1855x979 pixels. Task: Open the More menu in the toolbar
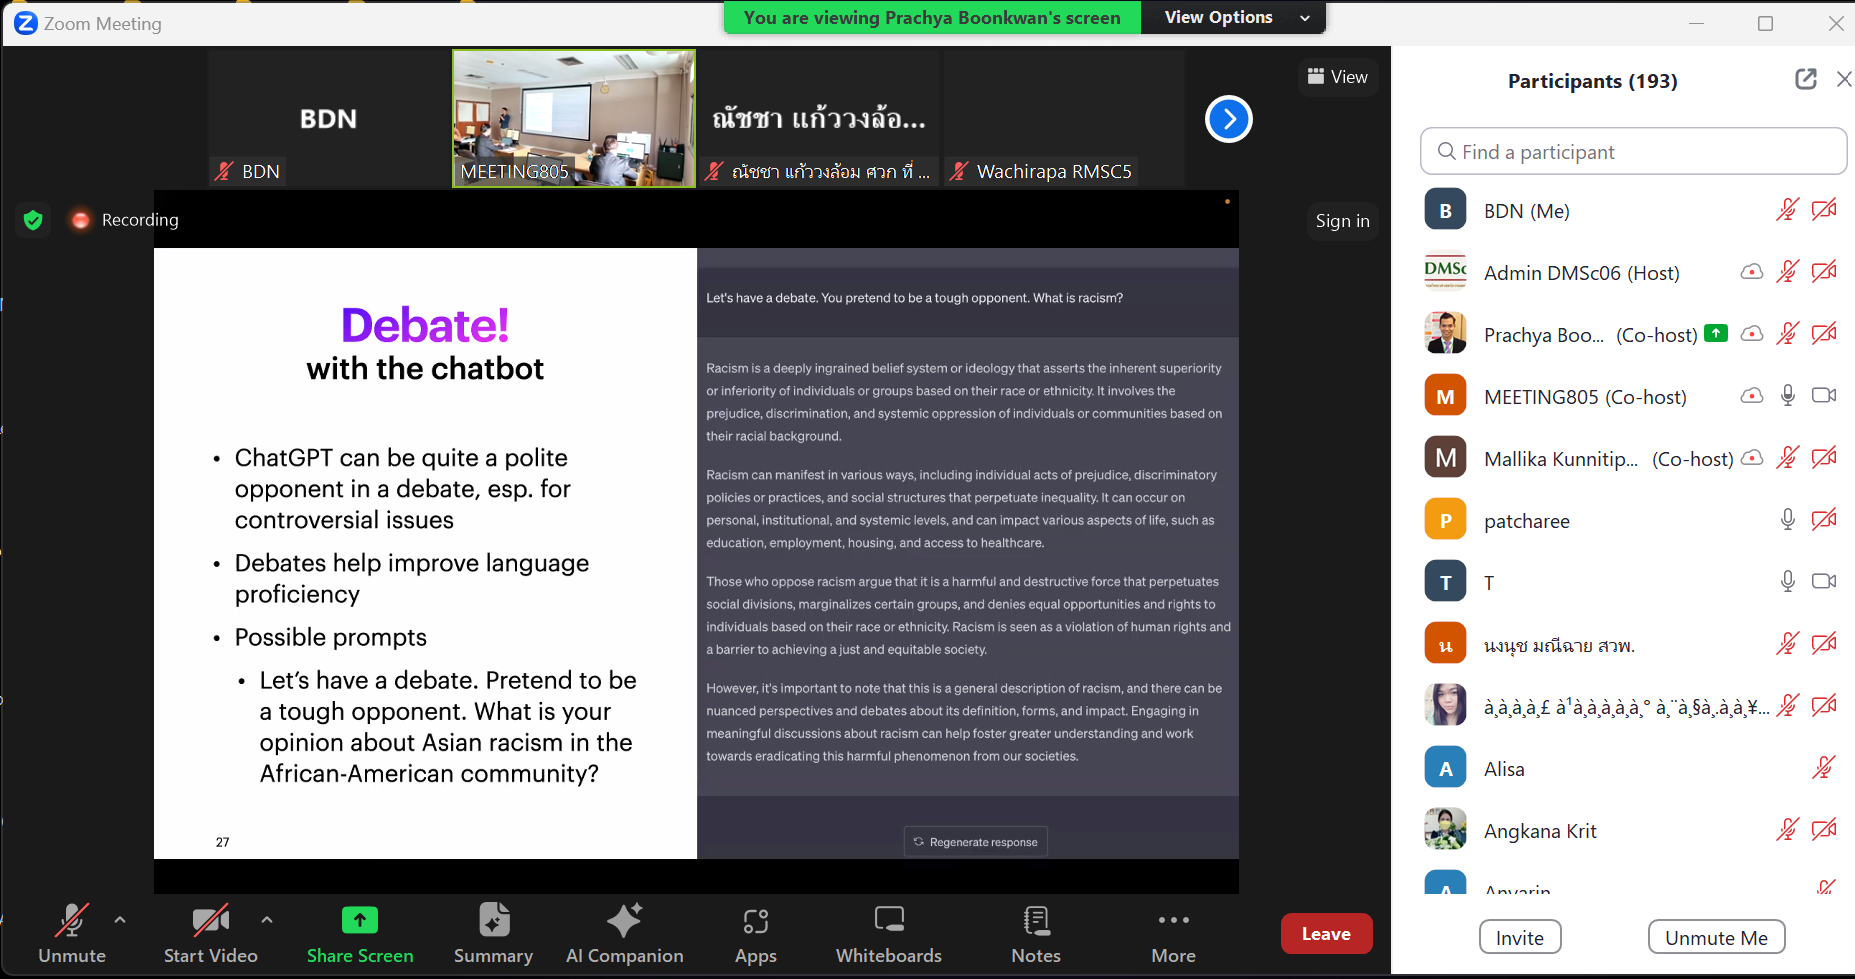1173,933
